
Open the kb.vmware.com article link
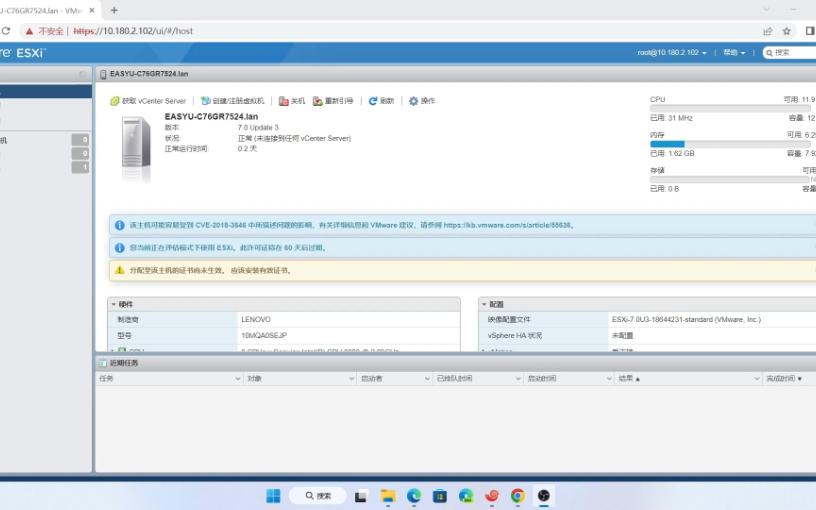507,225
